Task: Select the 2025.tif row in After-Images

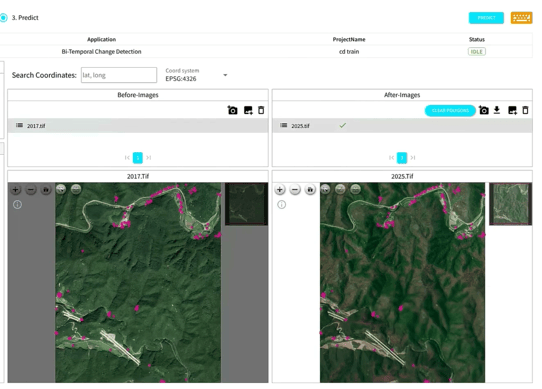Action: [x=402, y=126]
